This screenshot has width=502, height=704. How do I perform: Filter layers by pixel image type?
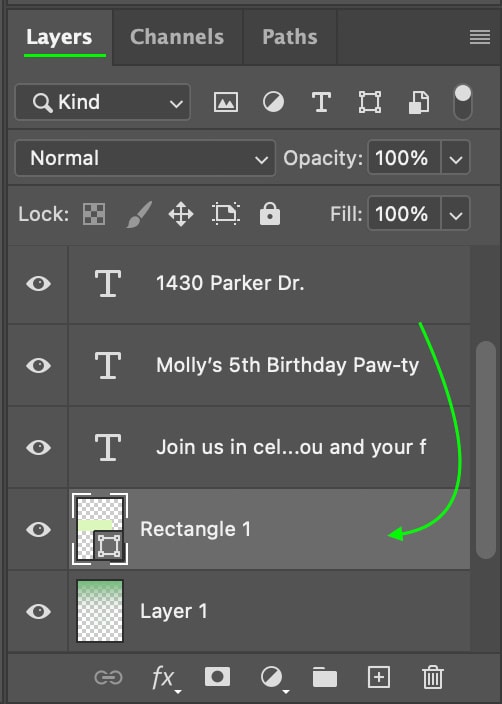(226, 102)
